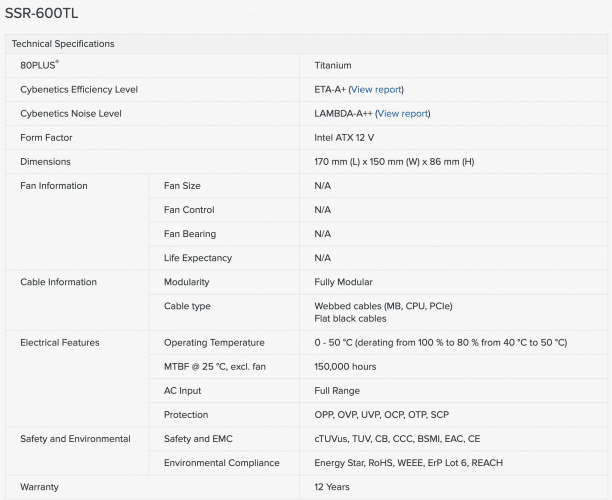Click the Fan Bearing label

coord(189,233)
